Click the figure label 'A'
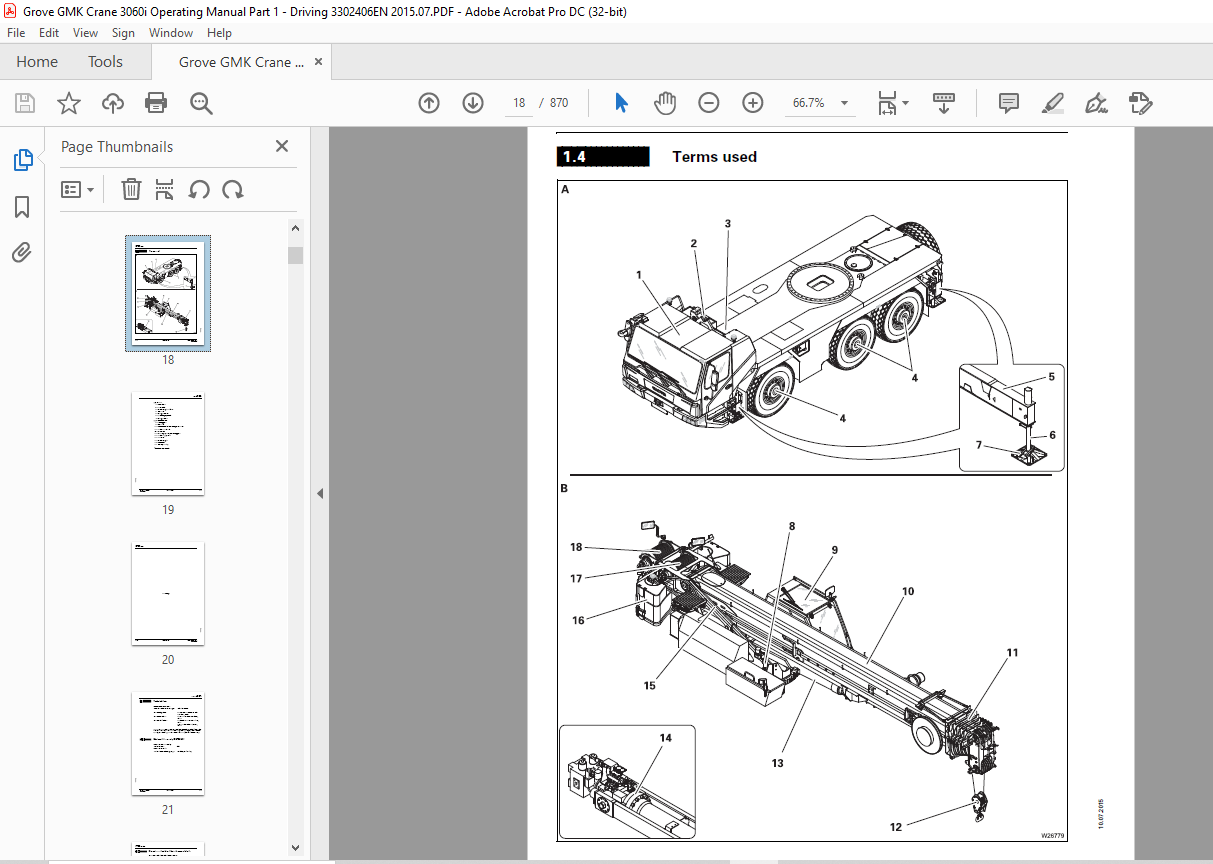This screenshot has width=1213, height=864. 566,190
